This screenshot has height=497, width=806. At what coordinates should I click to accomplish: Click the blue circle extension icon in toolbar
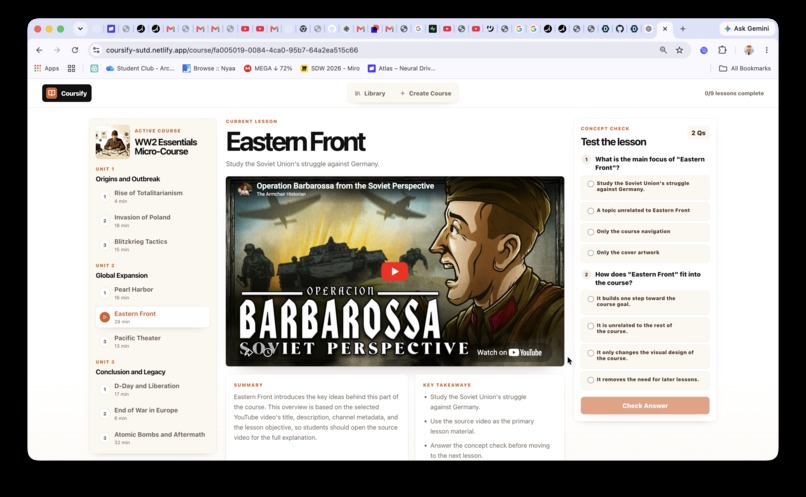tap(704, 50)
